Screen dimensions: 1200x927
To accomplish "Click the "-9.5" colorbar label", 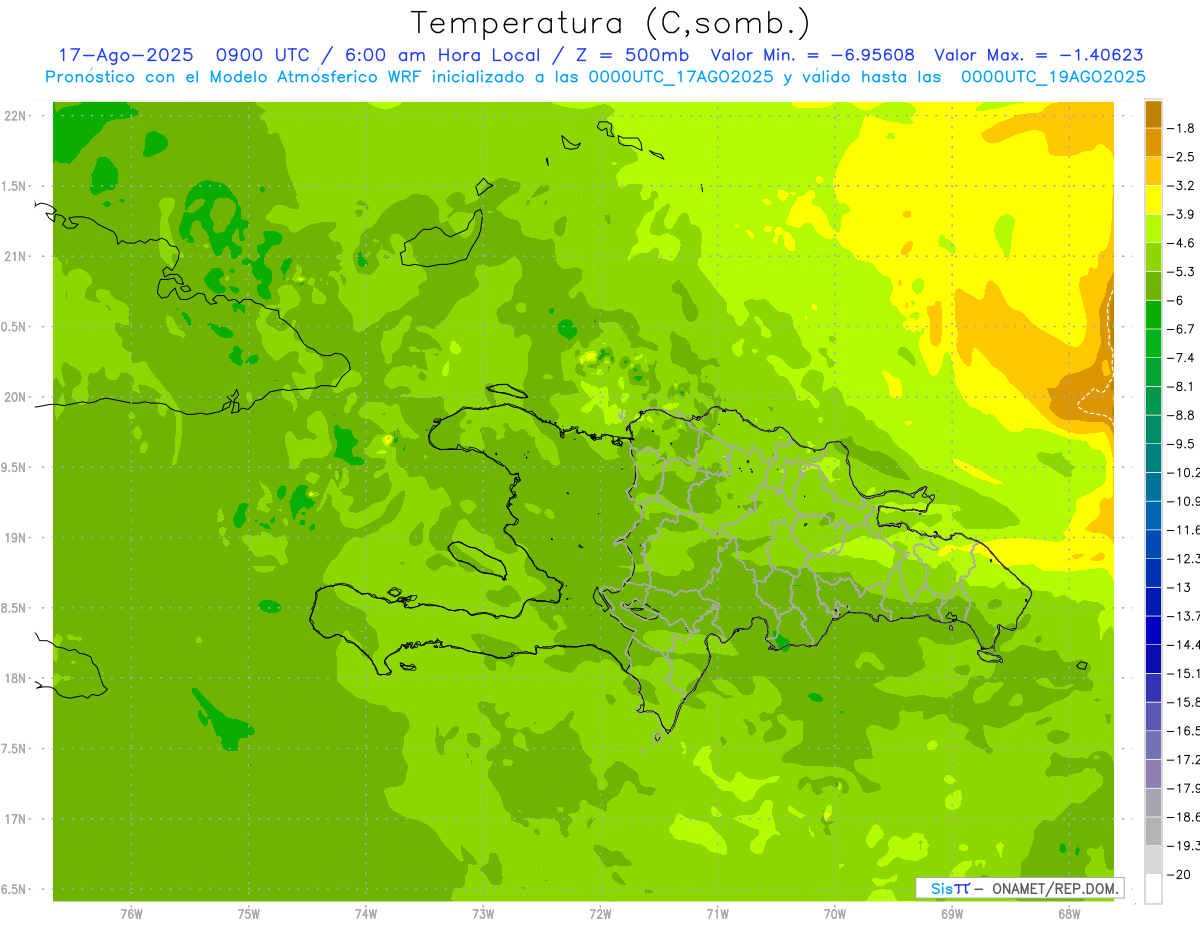I will (1183, 443).
